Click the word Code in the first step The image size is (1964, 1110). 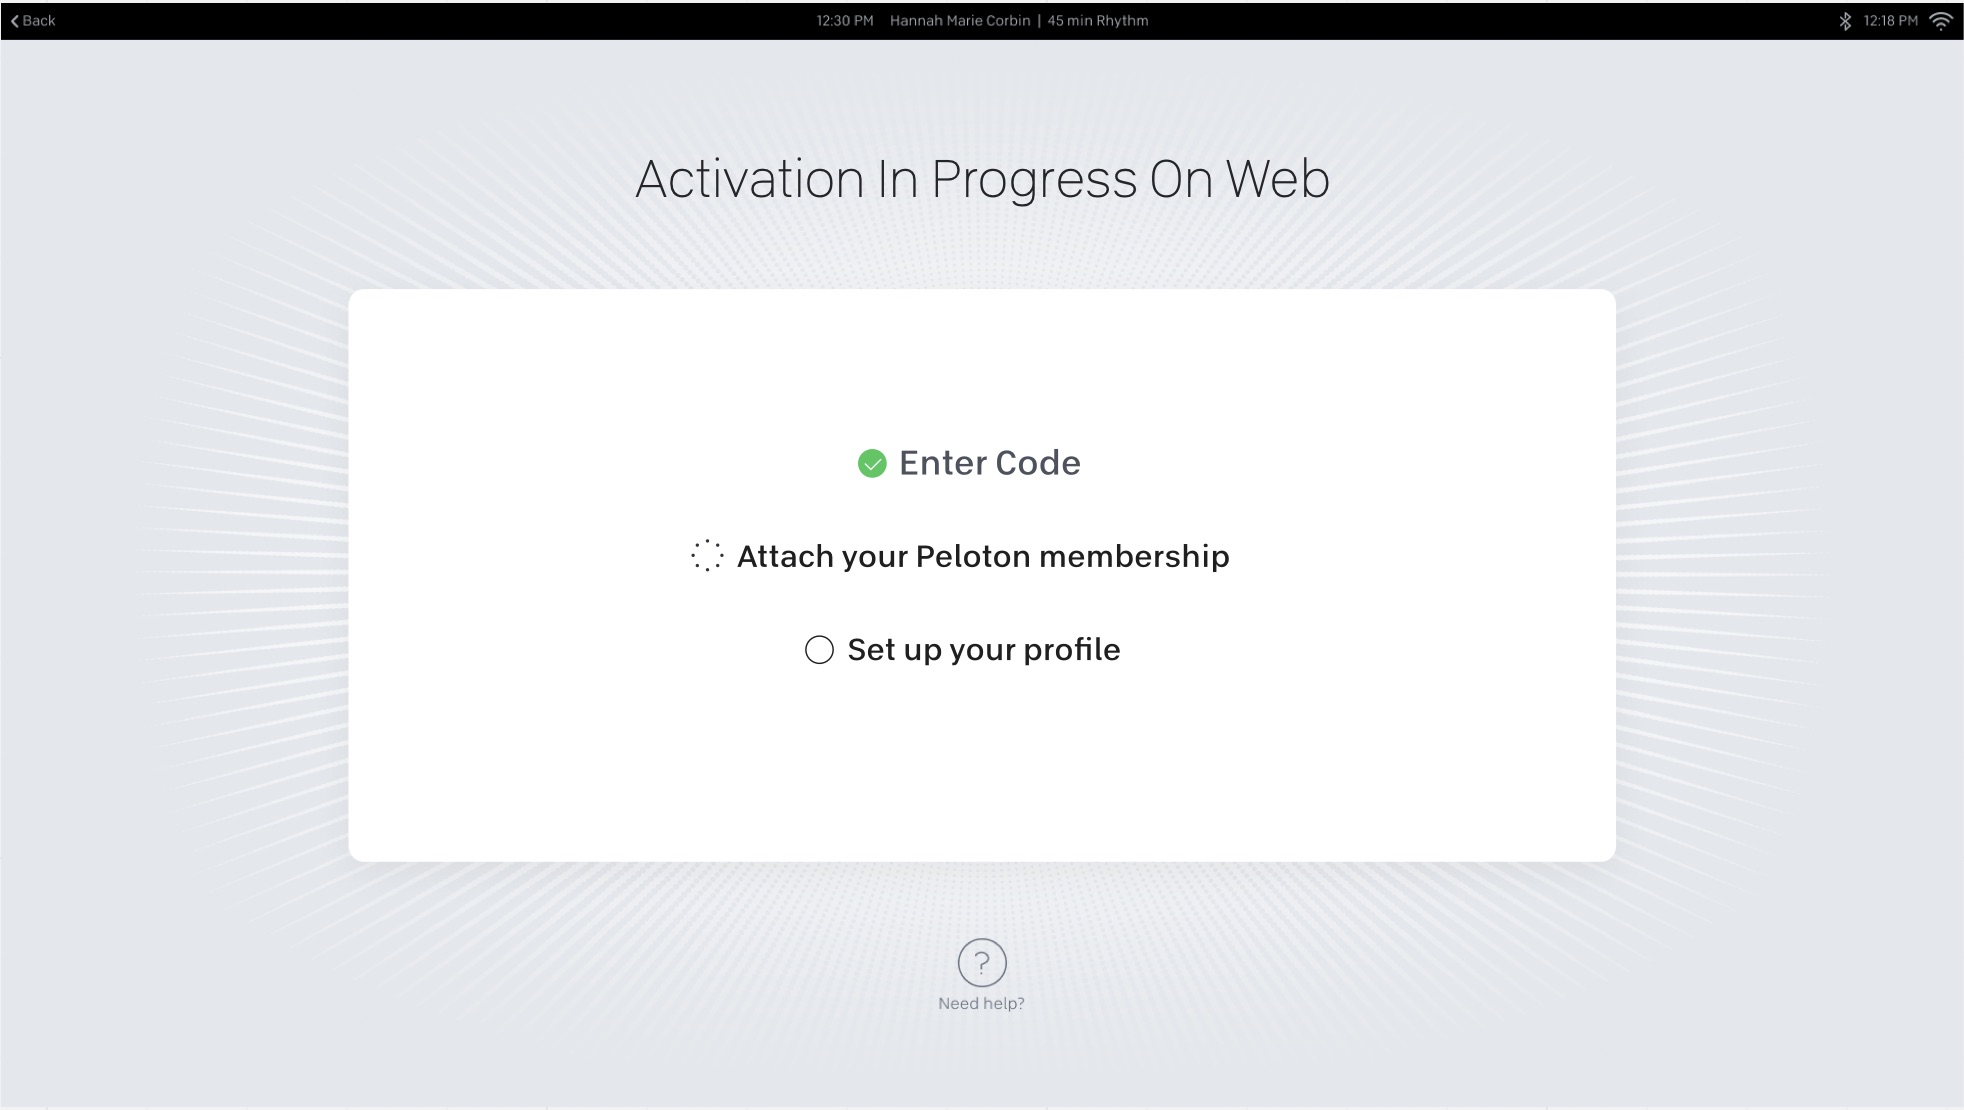[1037, 463]
